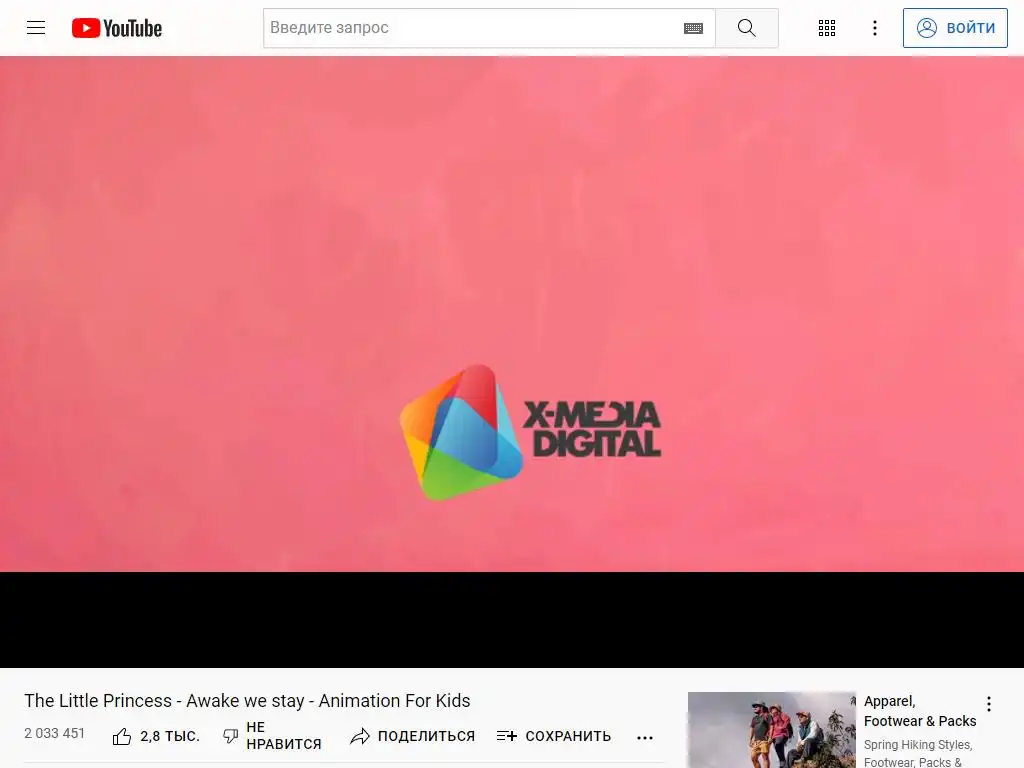Click the magnifier search button

pyautogui.click(x=746, y=27)
